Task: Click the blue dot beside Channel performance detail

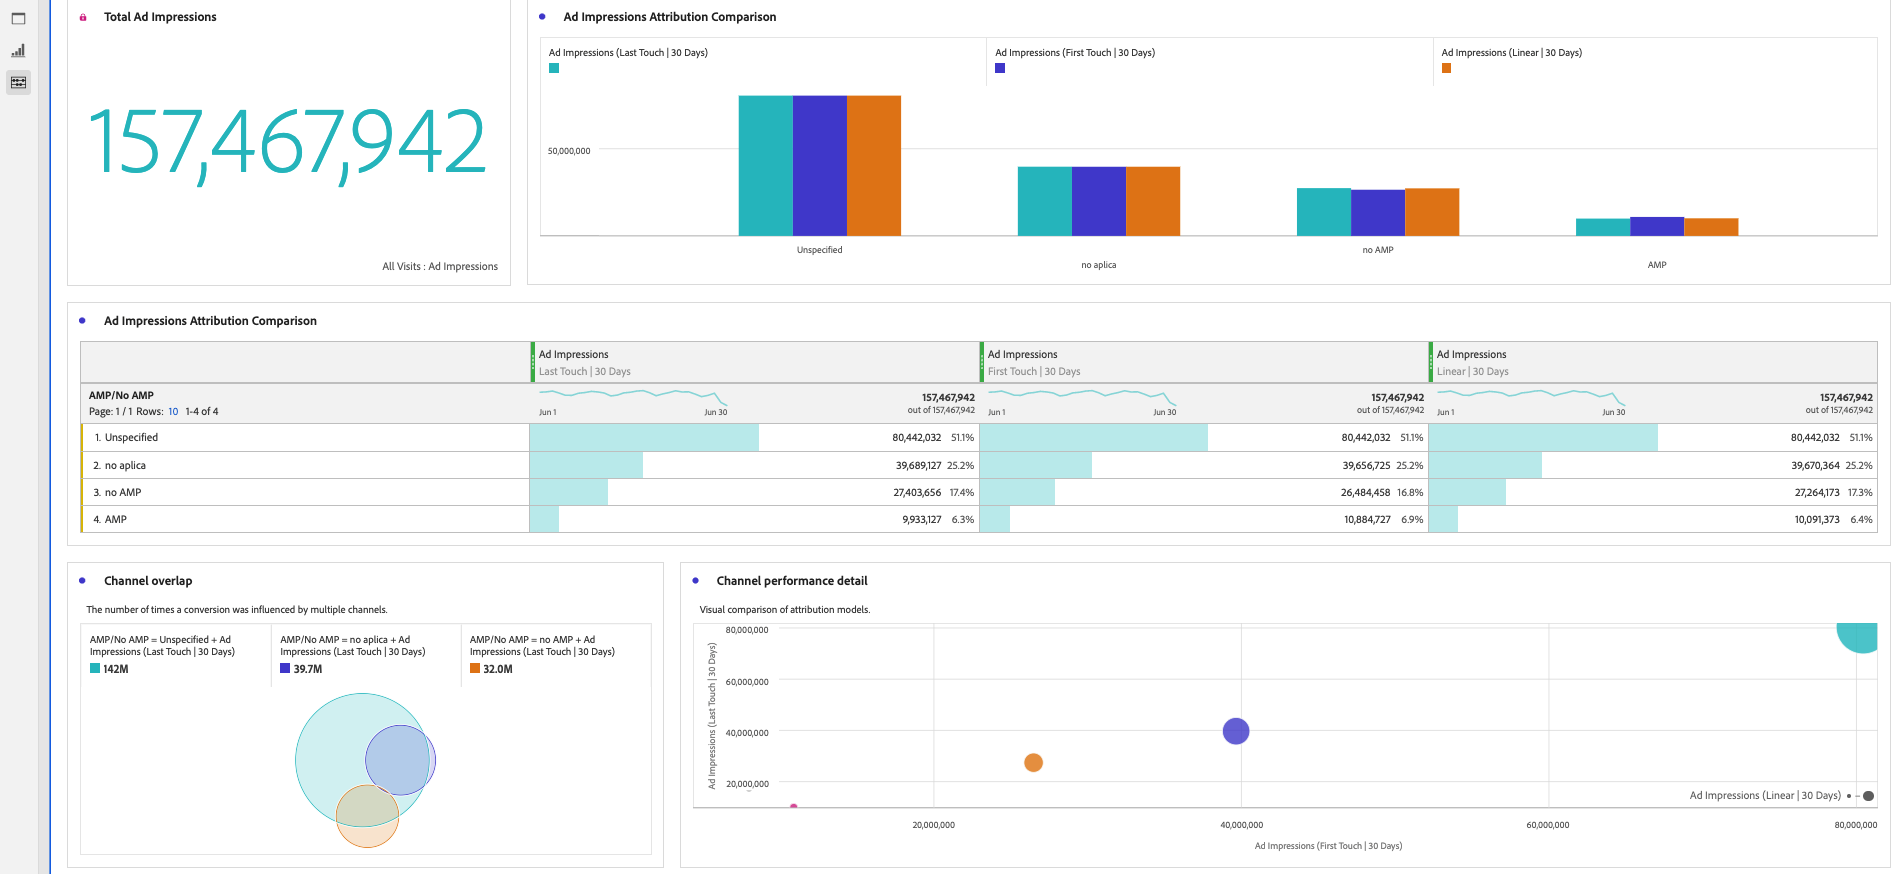Action: click(695, 581)
